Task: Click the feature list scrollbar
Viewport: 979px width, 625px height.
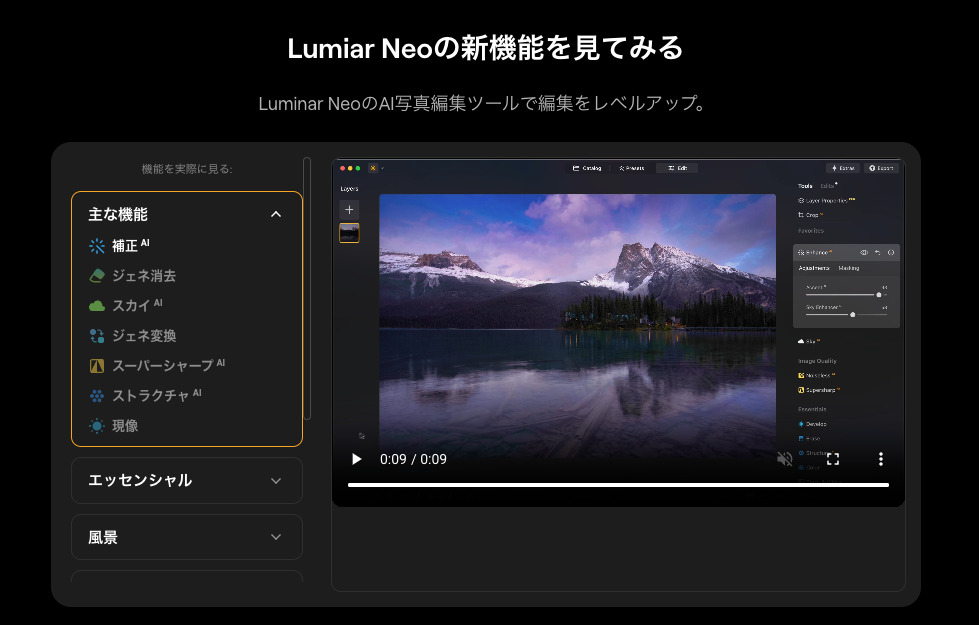Action: click(x=307, y=288)
